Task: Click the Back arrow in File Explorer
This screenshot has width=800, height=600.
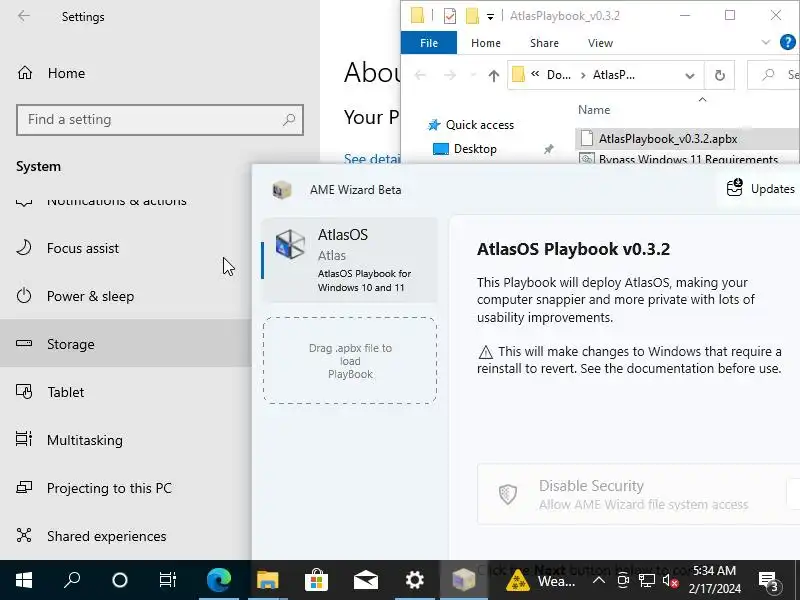Action: [x=420, y=76]
